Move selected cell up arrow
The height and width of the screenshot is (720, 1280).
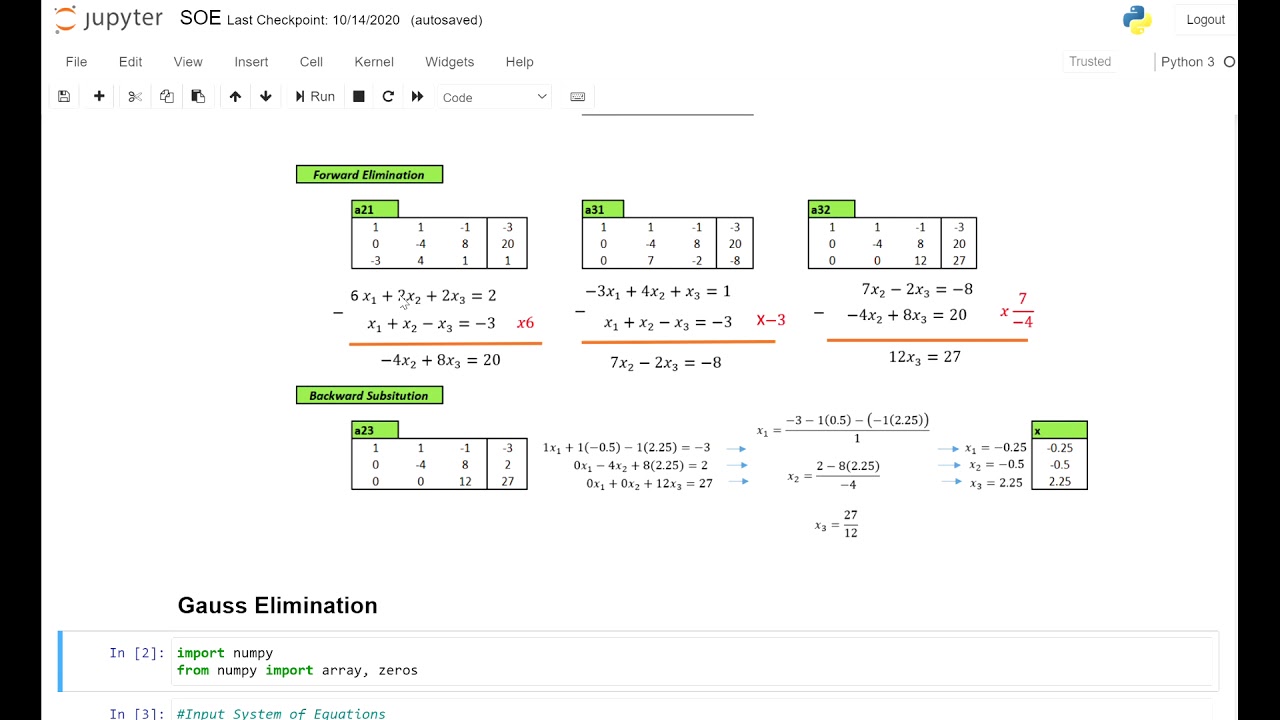pyautogui.click(x=235, y=97)
